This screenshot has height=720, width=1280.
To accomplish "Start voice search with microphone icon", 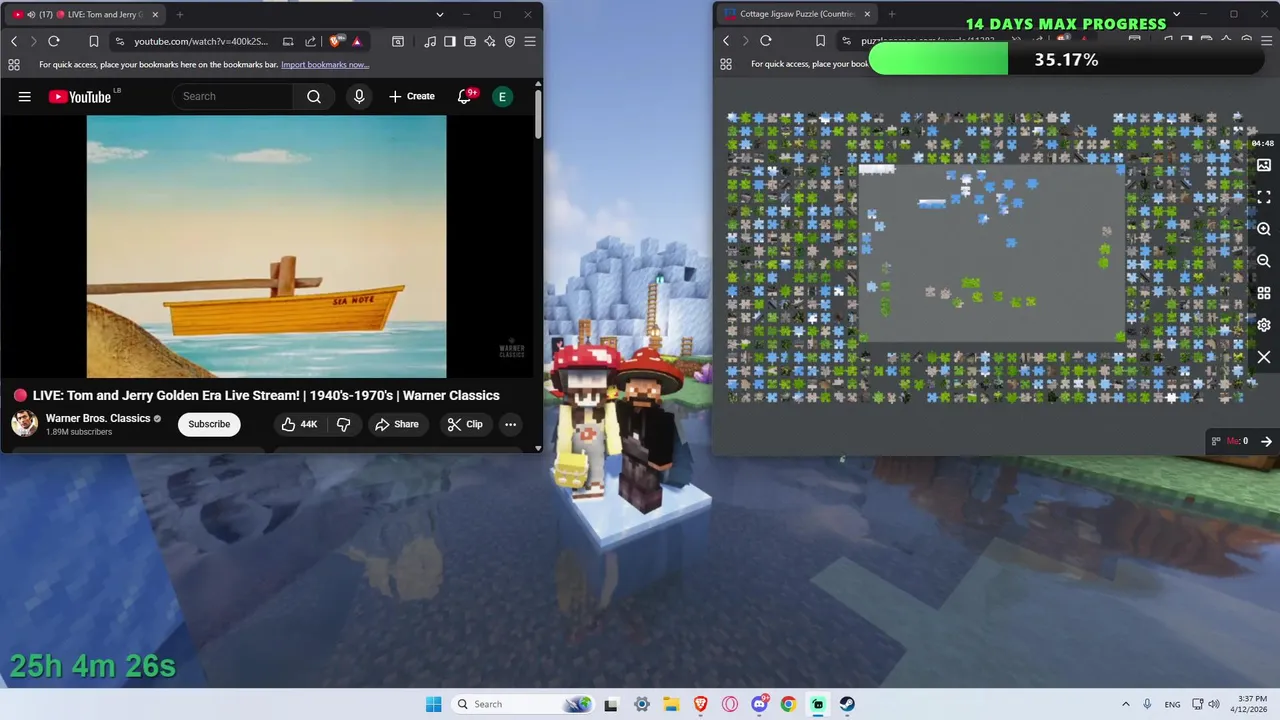I will click(x=359, y=96).
